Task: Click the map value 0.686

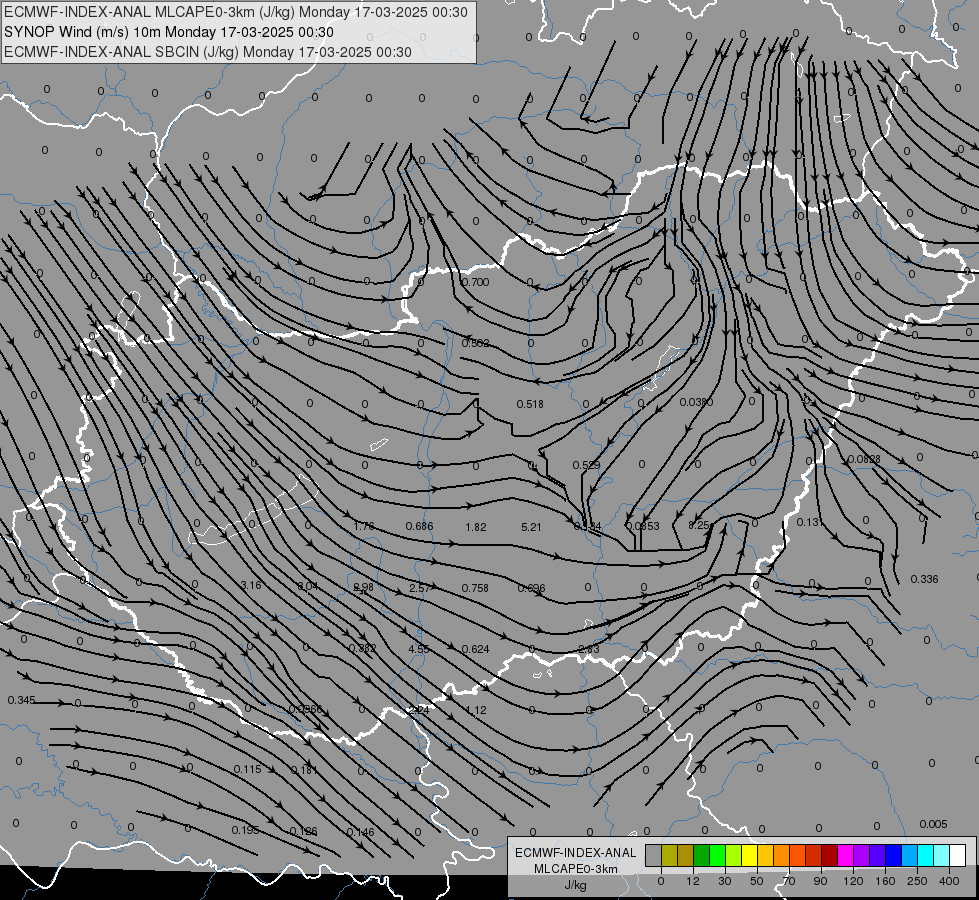Action: coord(420,527)
